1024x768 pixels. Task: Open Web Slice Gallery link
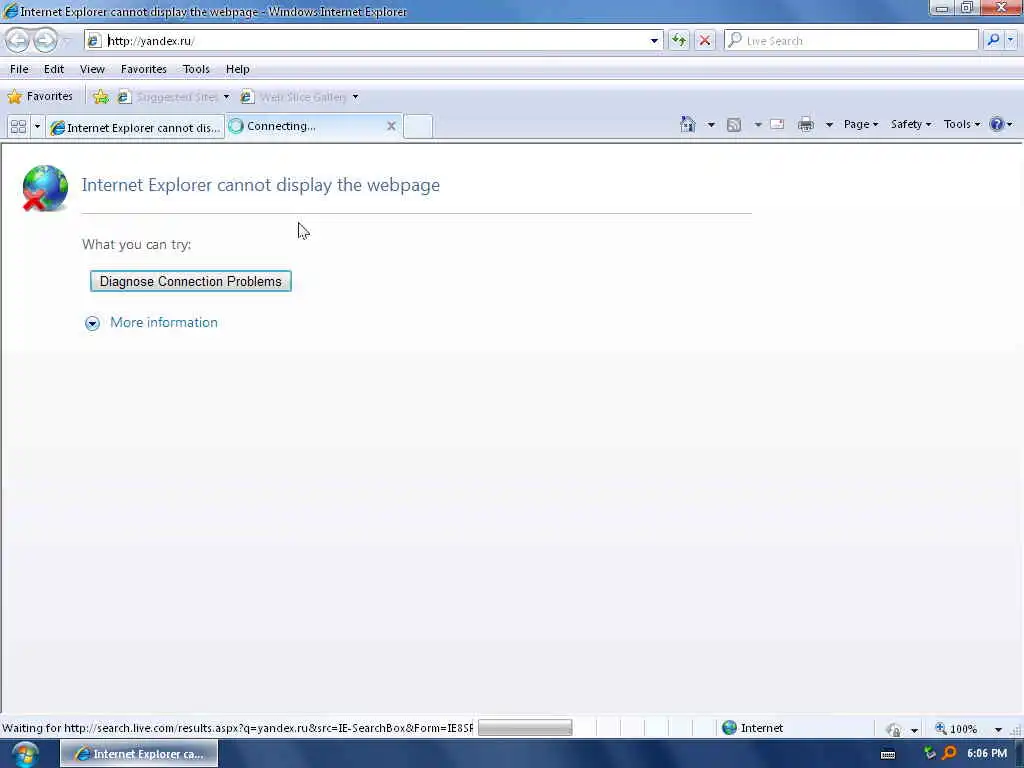point(294,97)
